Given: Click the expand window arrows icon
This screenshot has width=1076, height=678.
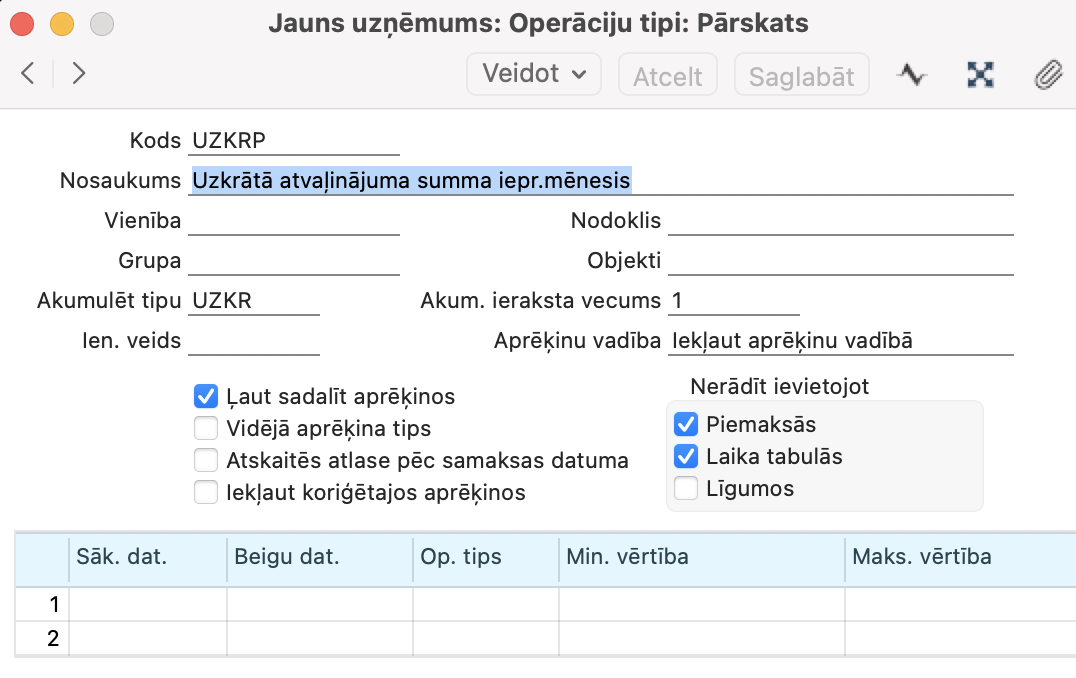Looking at the screenshot, I should point(980,74).
